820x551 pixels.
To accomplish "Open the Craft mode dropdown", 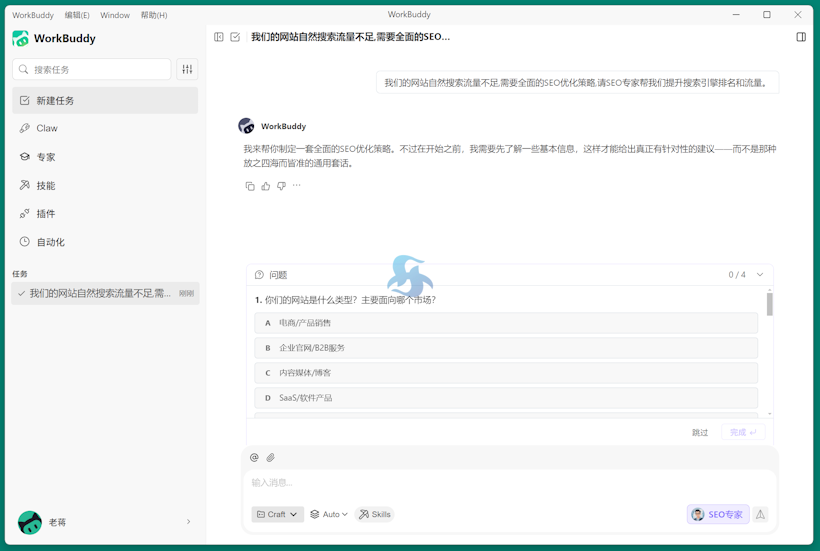I will click(x=277, y=514).
